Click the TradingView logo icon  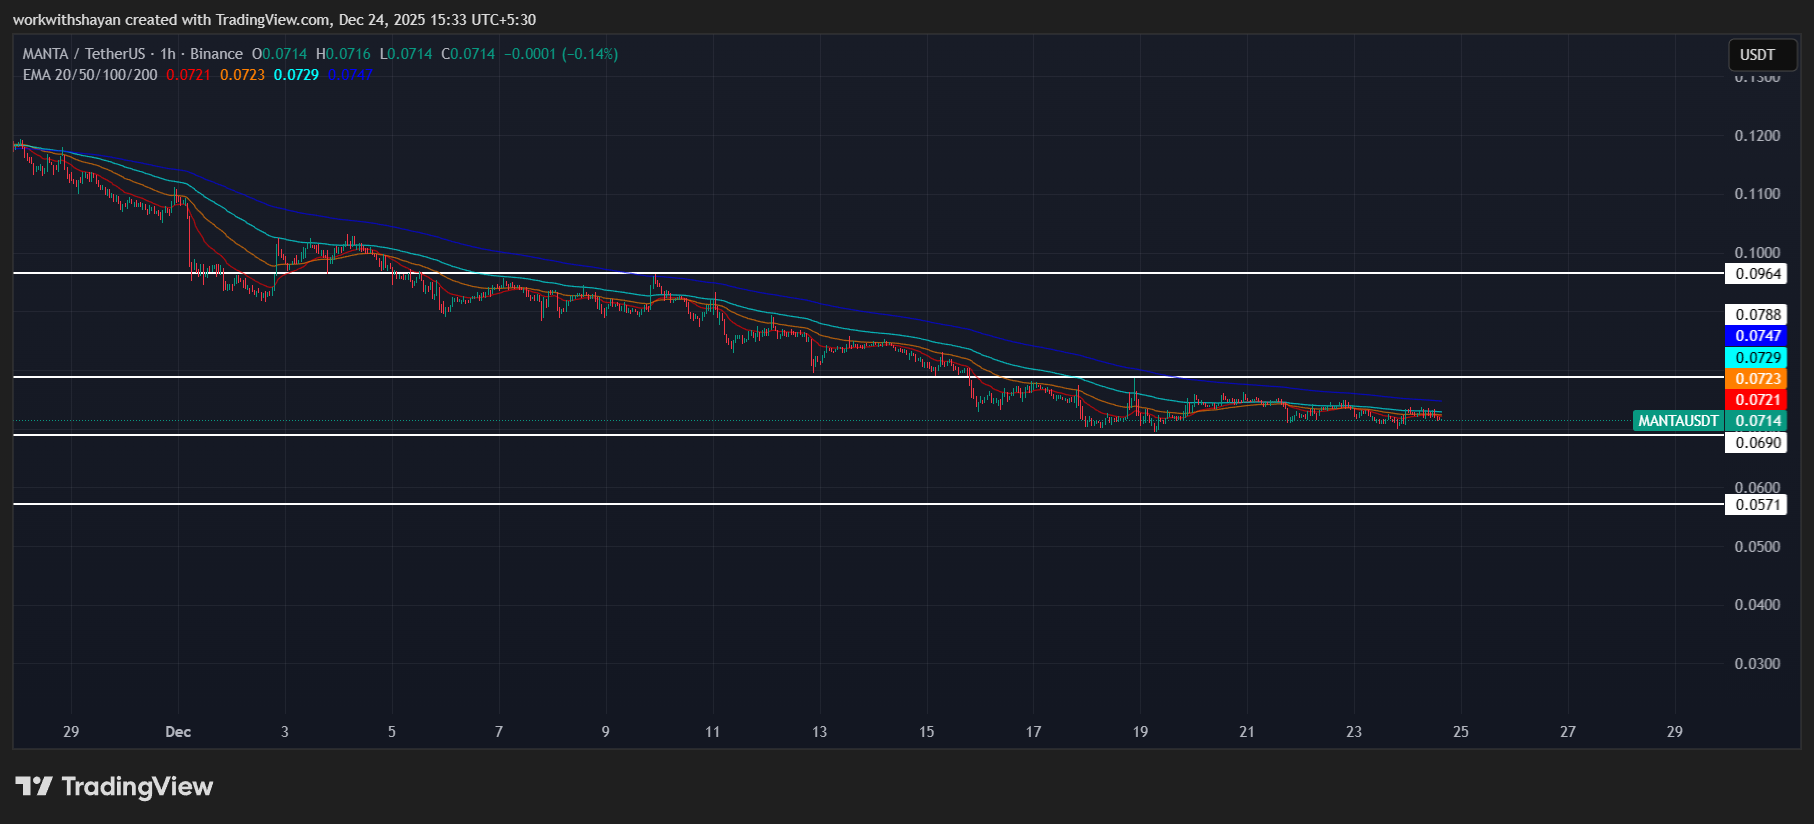point(34,787)
